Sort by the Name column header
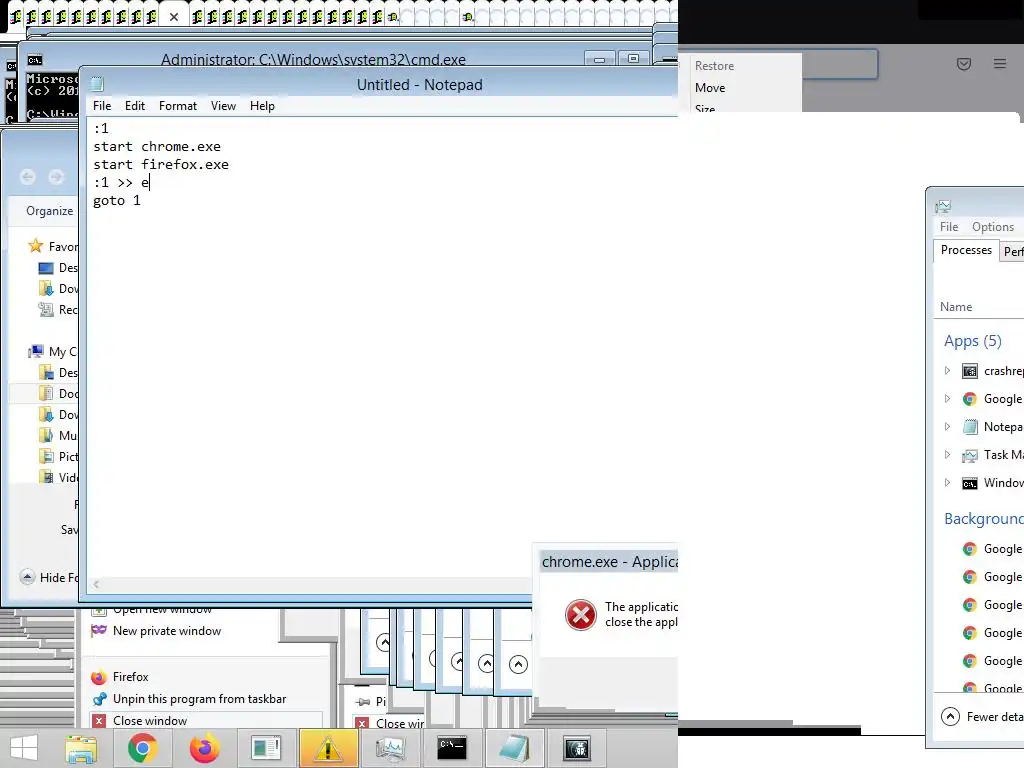1024x768 pixels. coord(956,307)
